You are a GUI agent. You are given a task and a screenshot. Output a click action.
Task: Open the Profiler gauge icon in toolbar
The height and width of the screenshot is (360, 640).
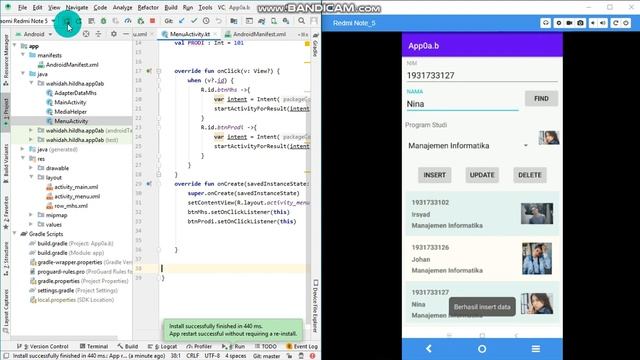128,21
